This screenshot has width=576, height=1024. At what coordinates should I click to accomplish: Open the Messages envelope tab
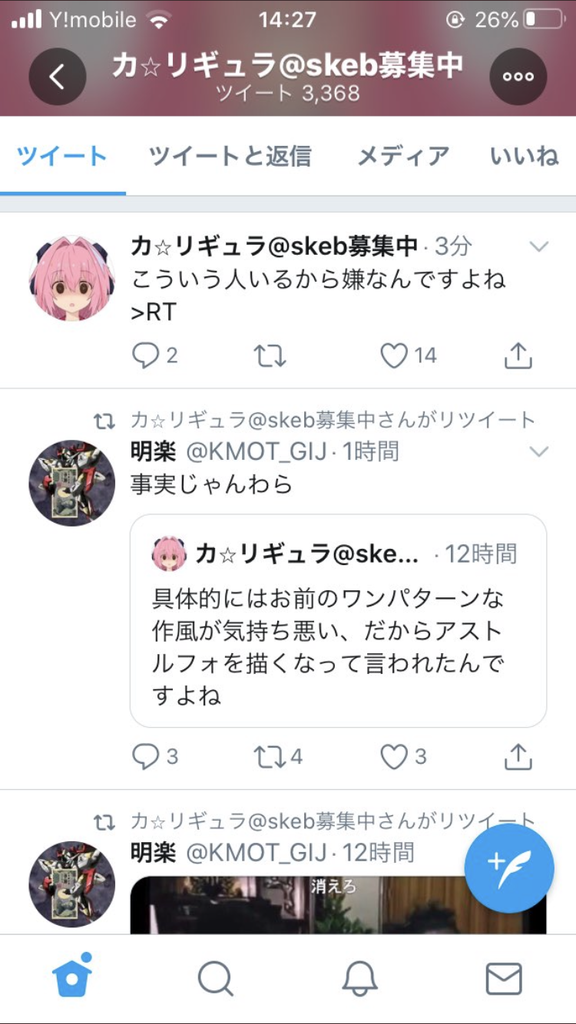[504, 979]
